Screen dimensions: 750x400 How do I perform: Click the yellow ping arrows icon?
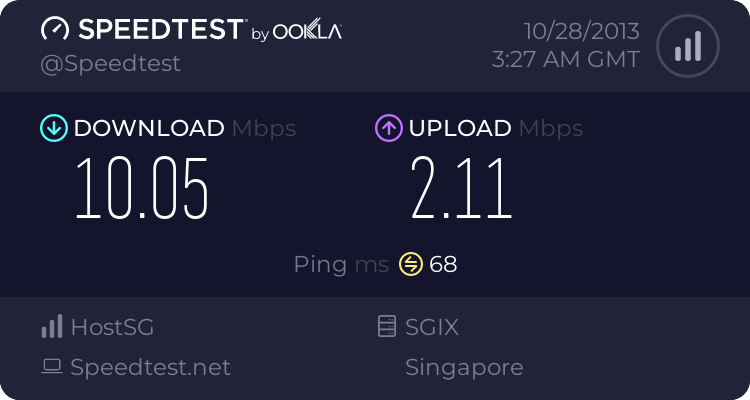point(411,264)
